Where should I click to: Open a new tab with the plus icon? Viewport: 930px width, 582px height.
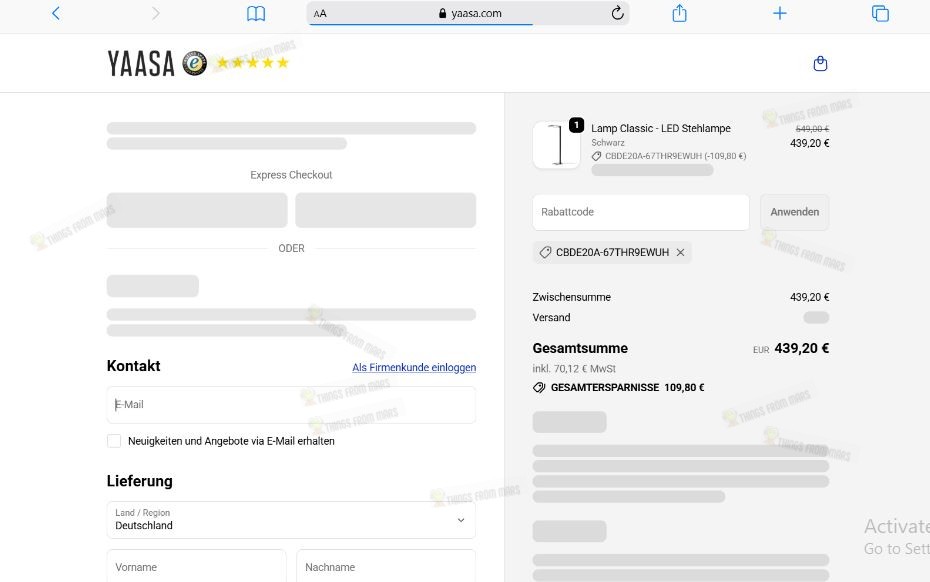tap(780, 13)
